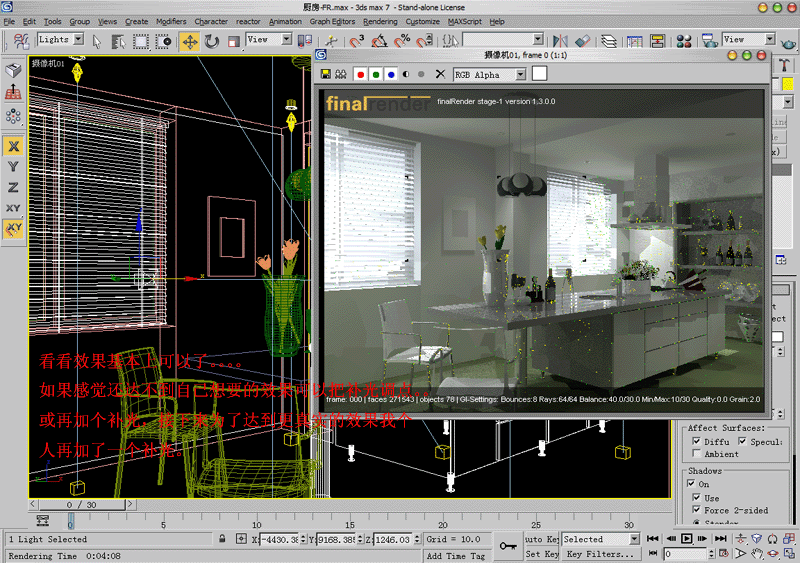800x563 pixels.
Task: Select the Move tool in the main toolbar
Action: coord(189,41)
